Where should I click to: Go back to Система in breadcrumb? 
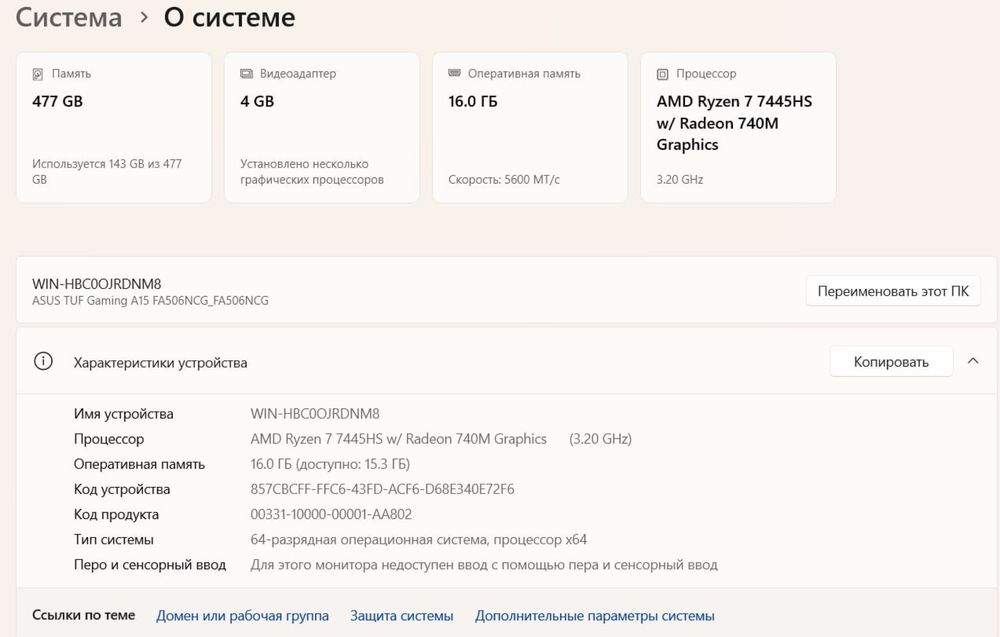[x=69, y=17]
